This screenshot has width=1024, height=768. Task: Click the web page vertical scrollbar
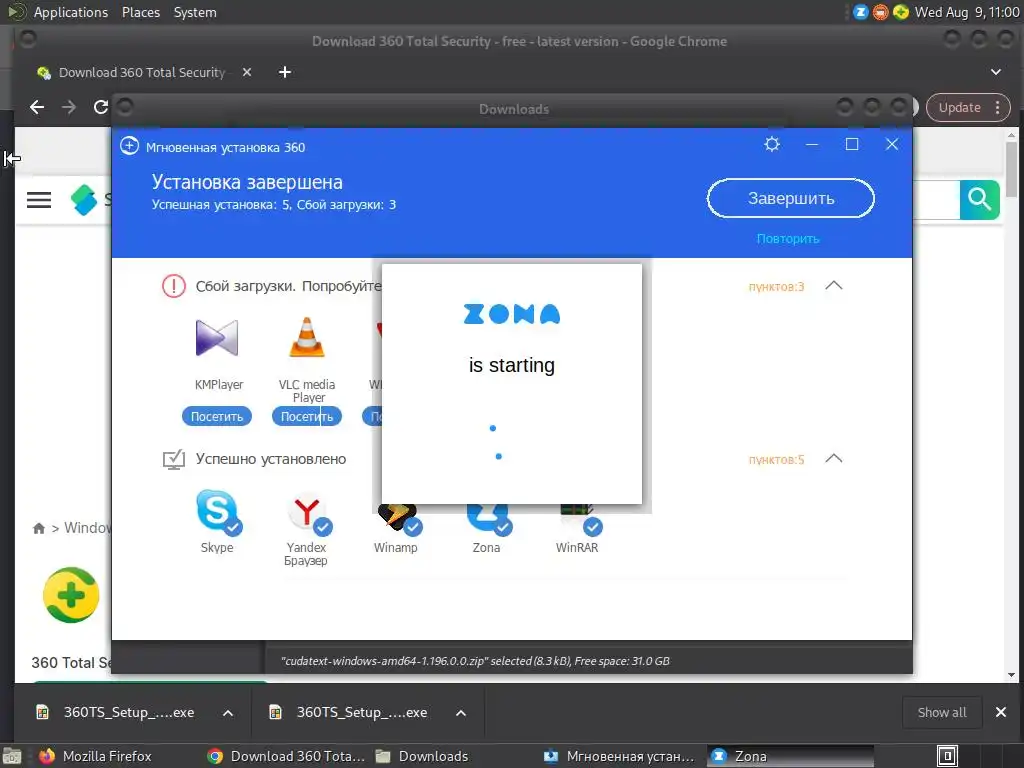(x=1012, y=170)
